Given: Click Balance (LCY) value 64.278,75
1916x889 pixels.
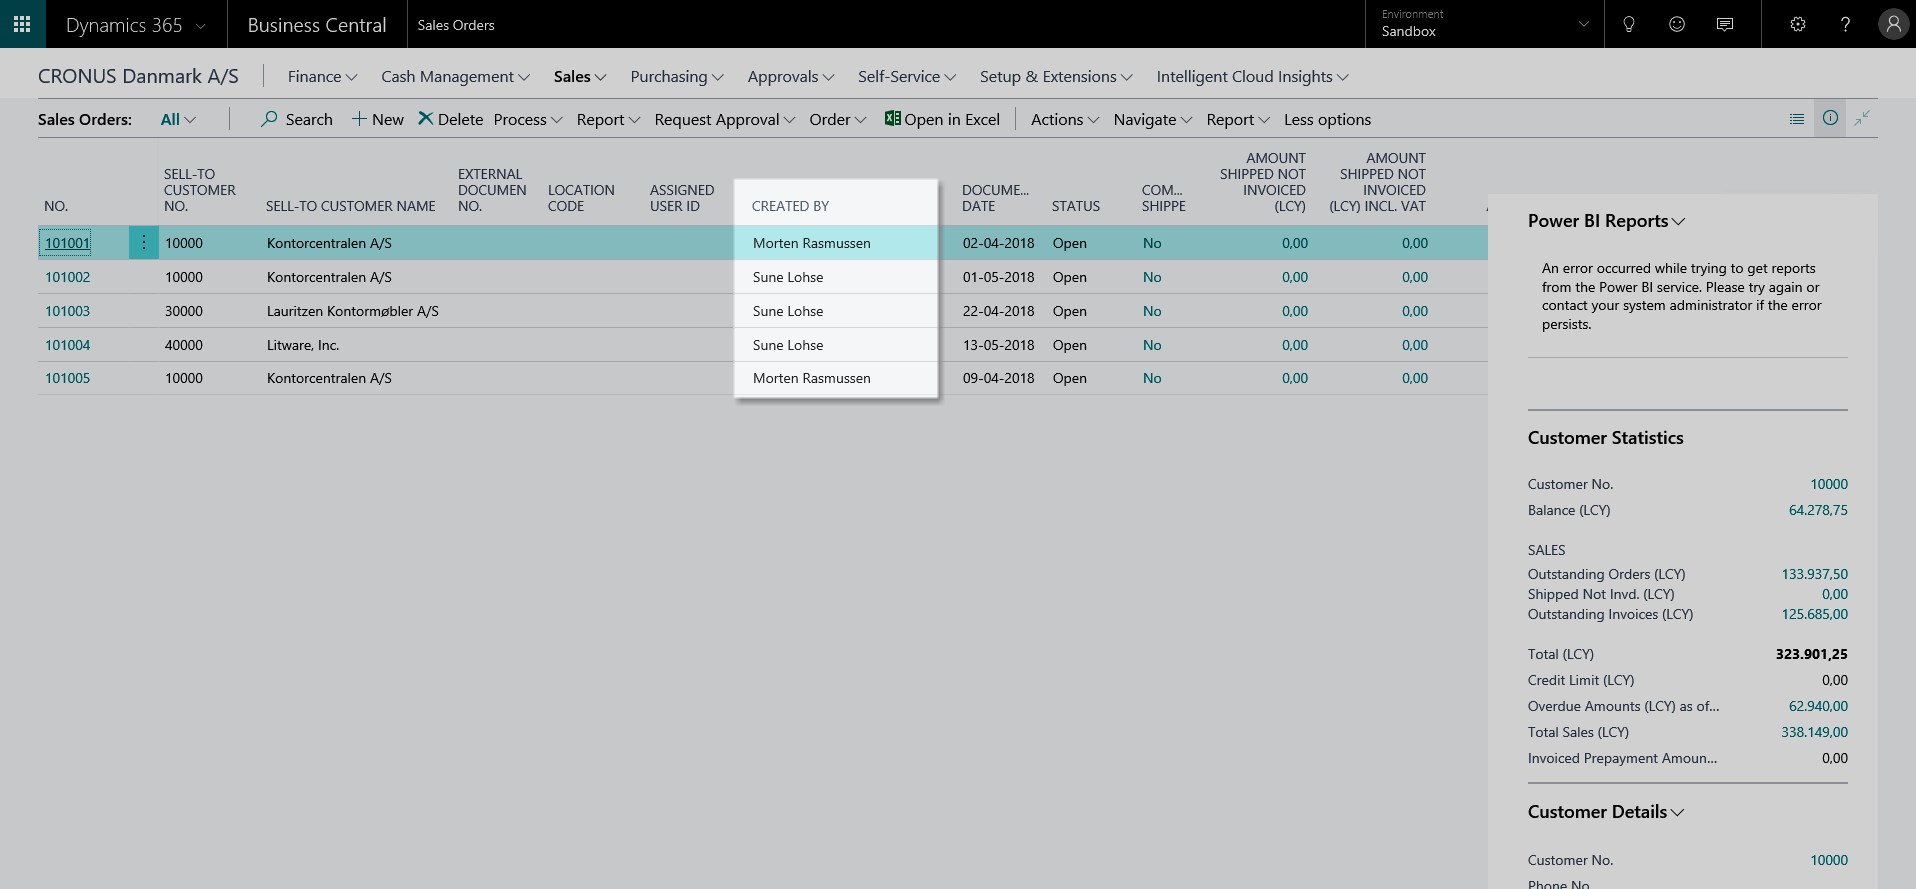Looking at the screenshot, I should [1818, 510].
